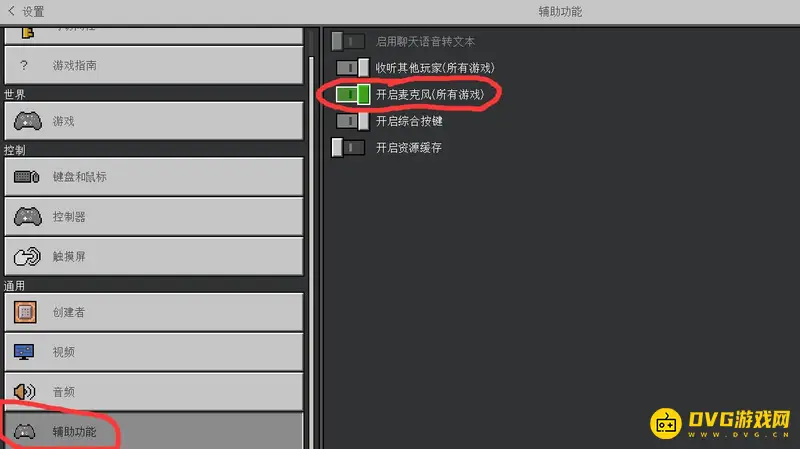Switch to the 视频 settings tab
800x449 pixels.
pyautogui.click(x=154, y=352)
